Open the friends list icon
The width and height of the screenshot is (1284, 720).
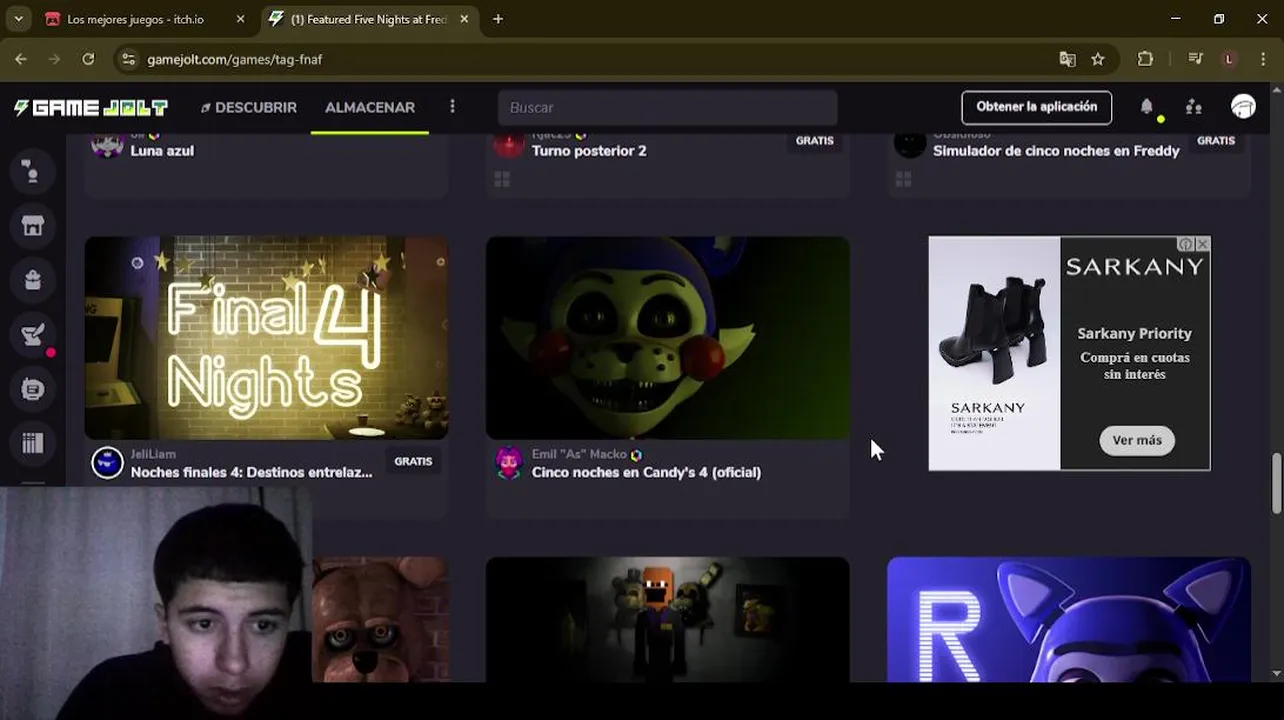[1194, 107]
